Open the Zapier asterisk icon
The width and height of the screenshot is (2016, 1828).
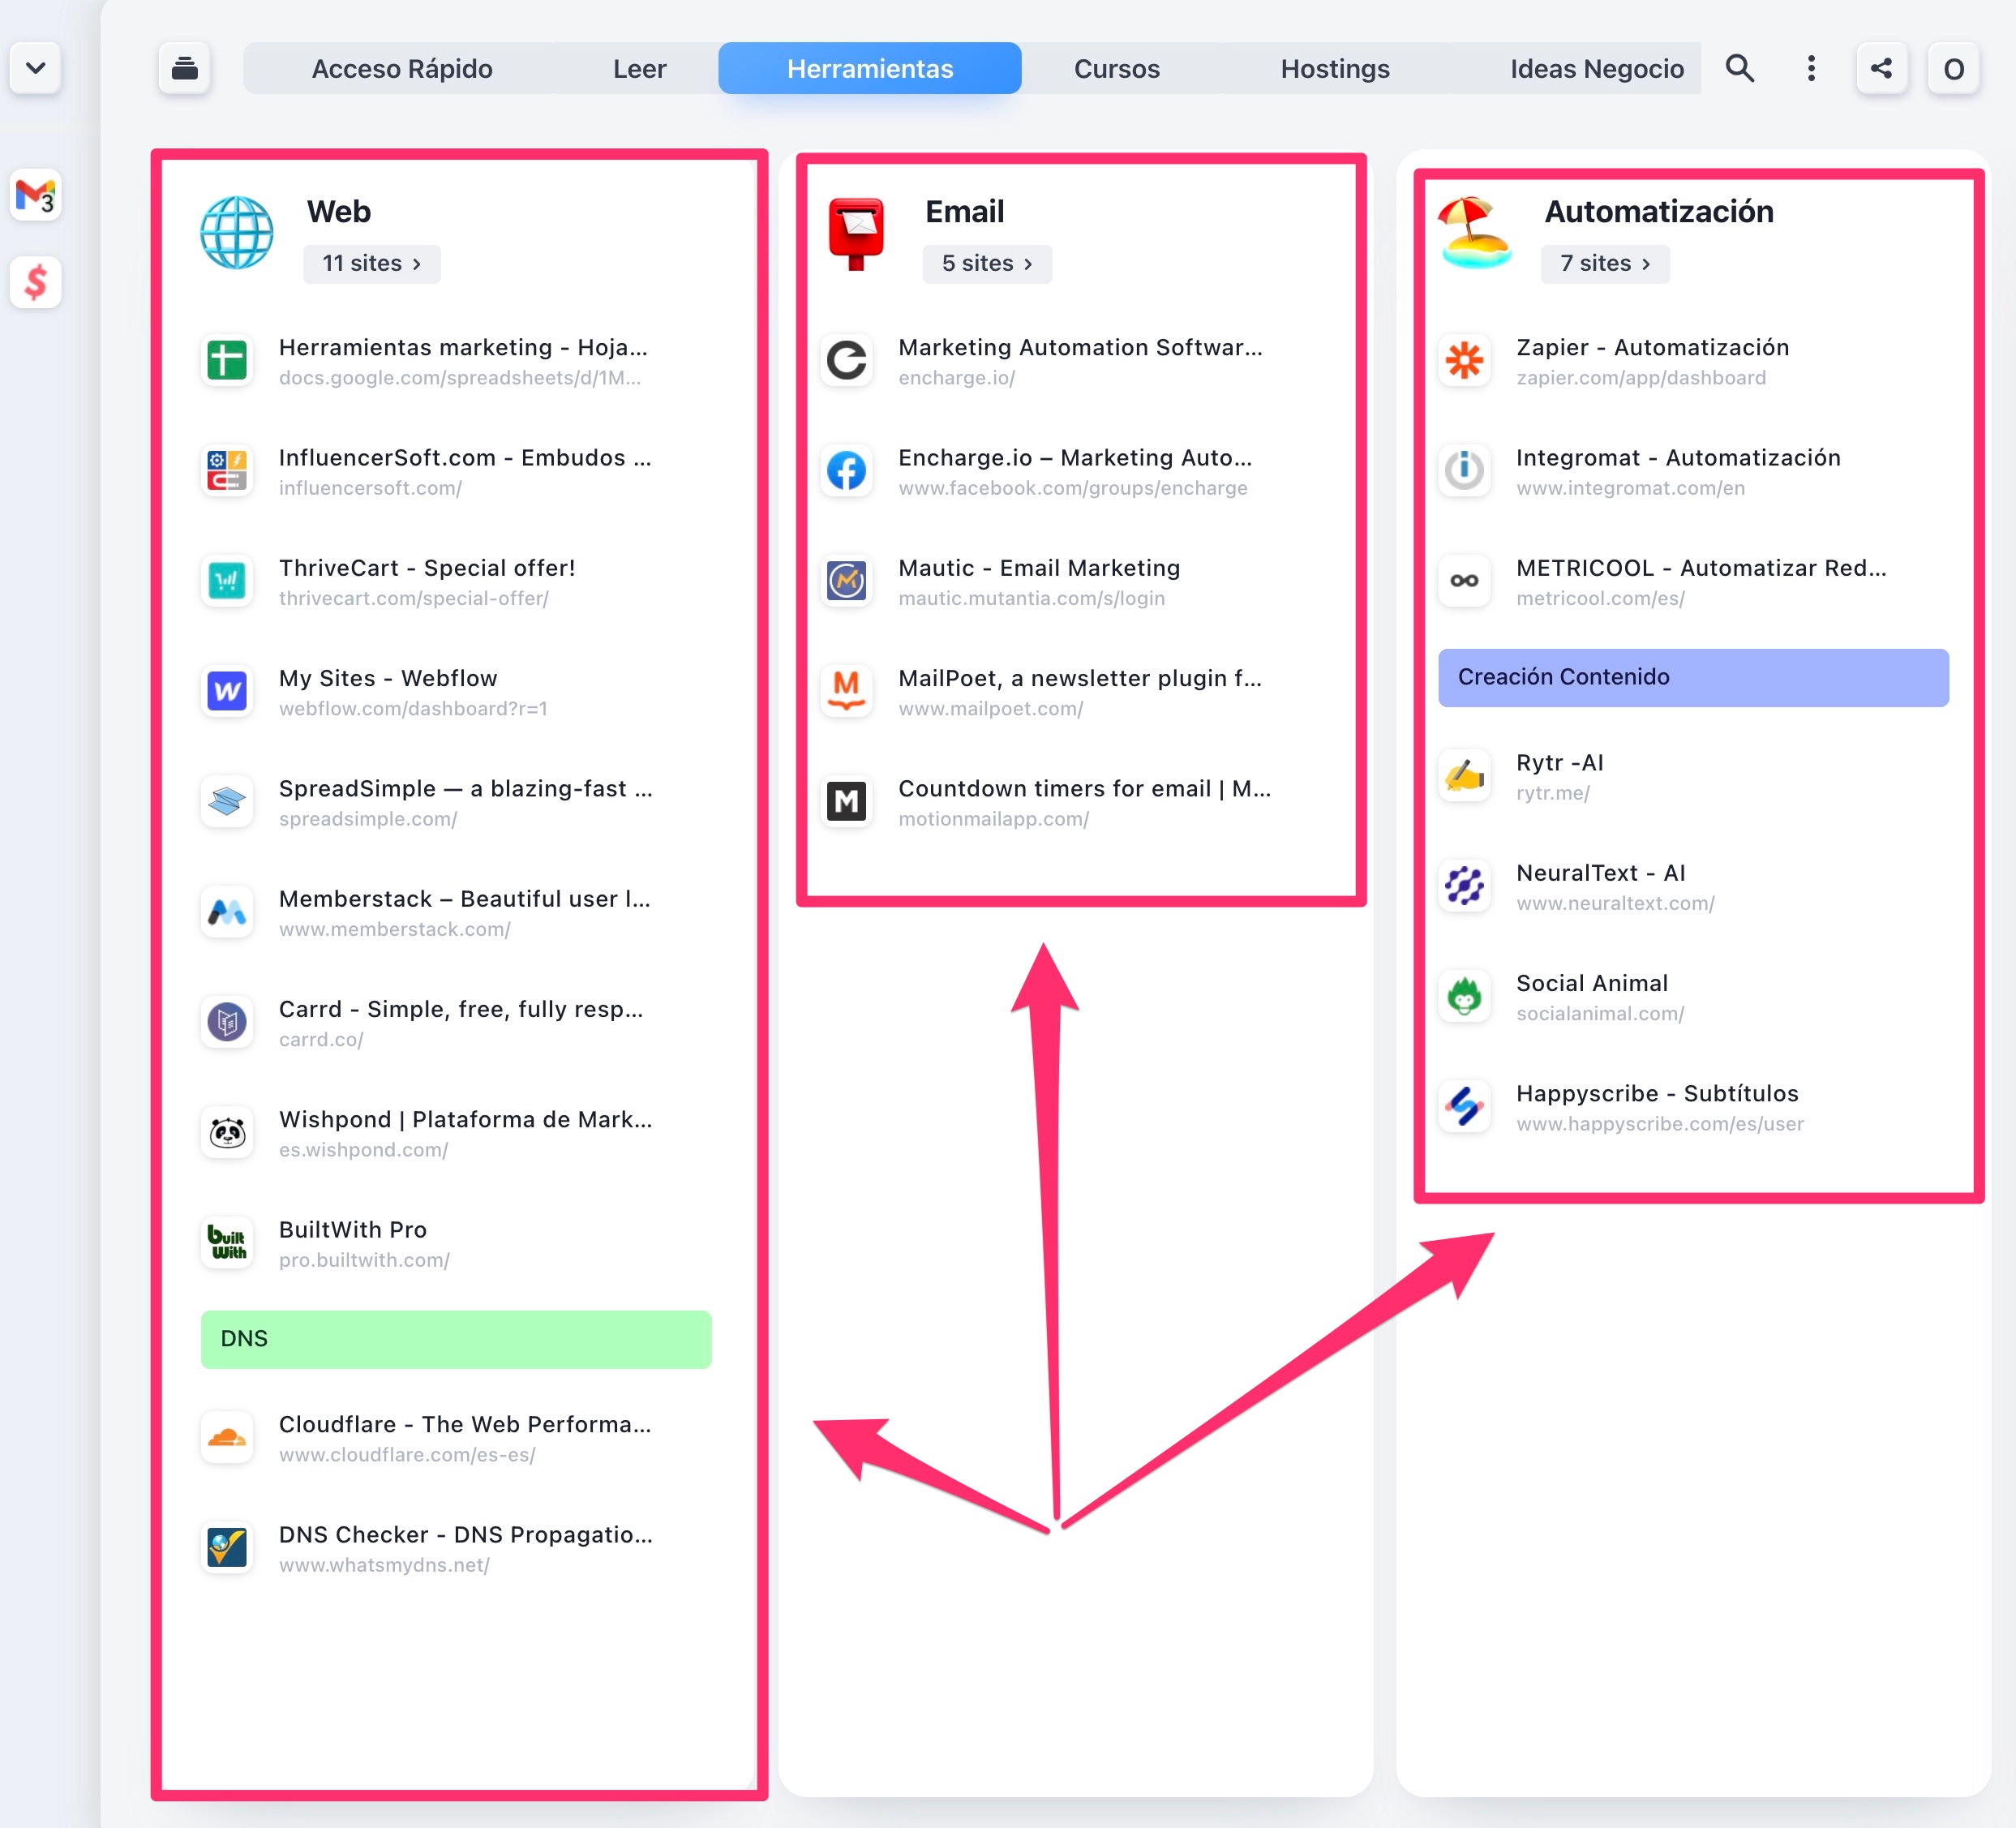pos(1464,360)
